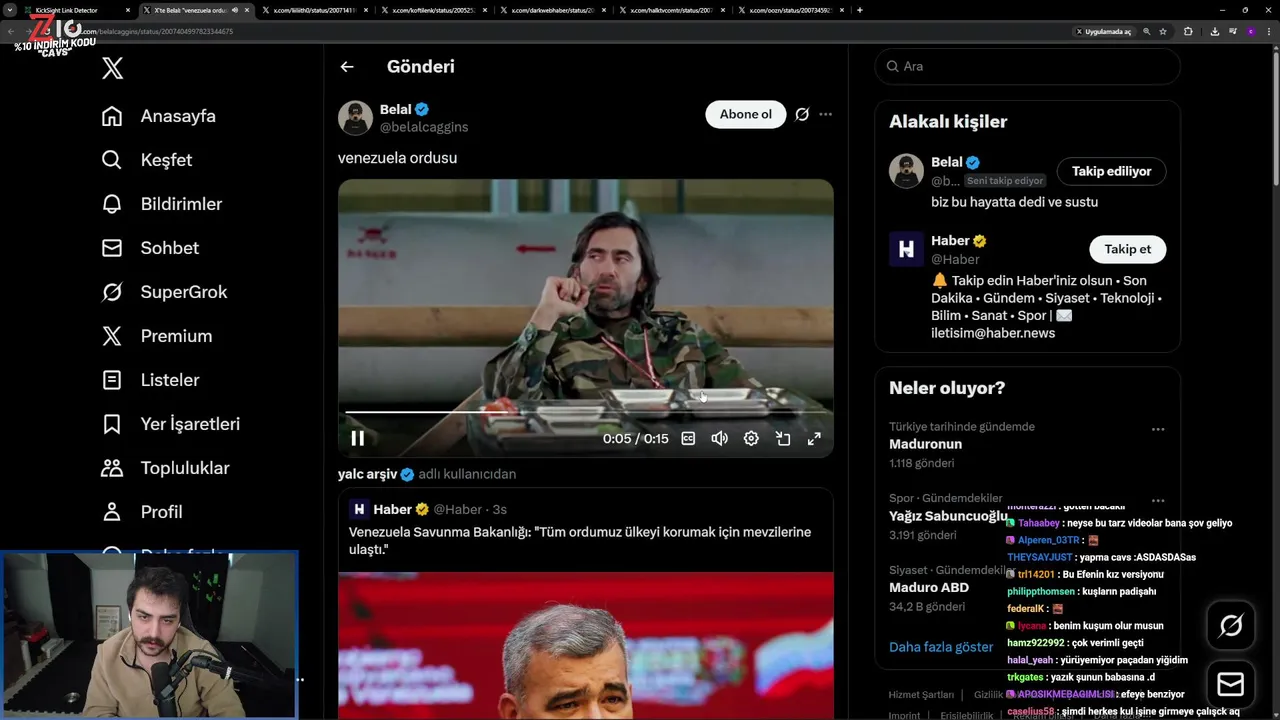This screenshot has width=1280, height=720.
Task: Click the Yer İşaretleri bookmark icon
Action: [x=112, y=424]
